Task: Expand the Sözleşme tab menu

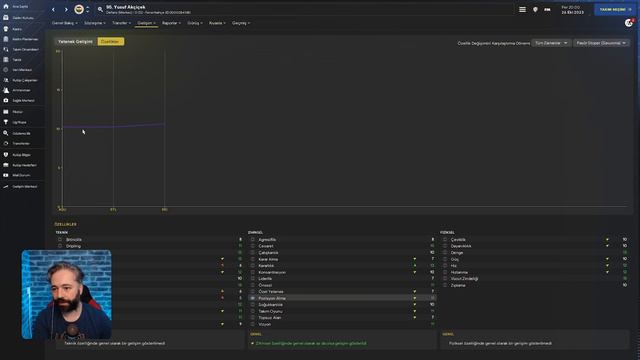Action: pyautogui.click(x=95, y=23)
